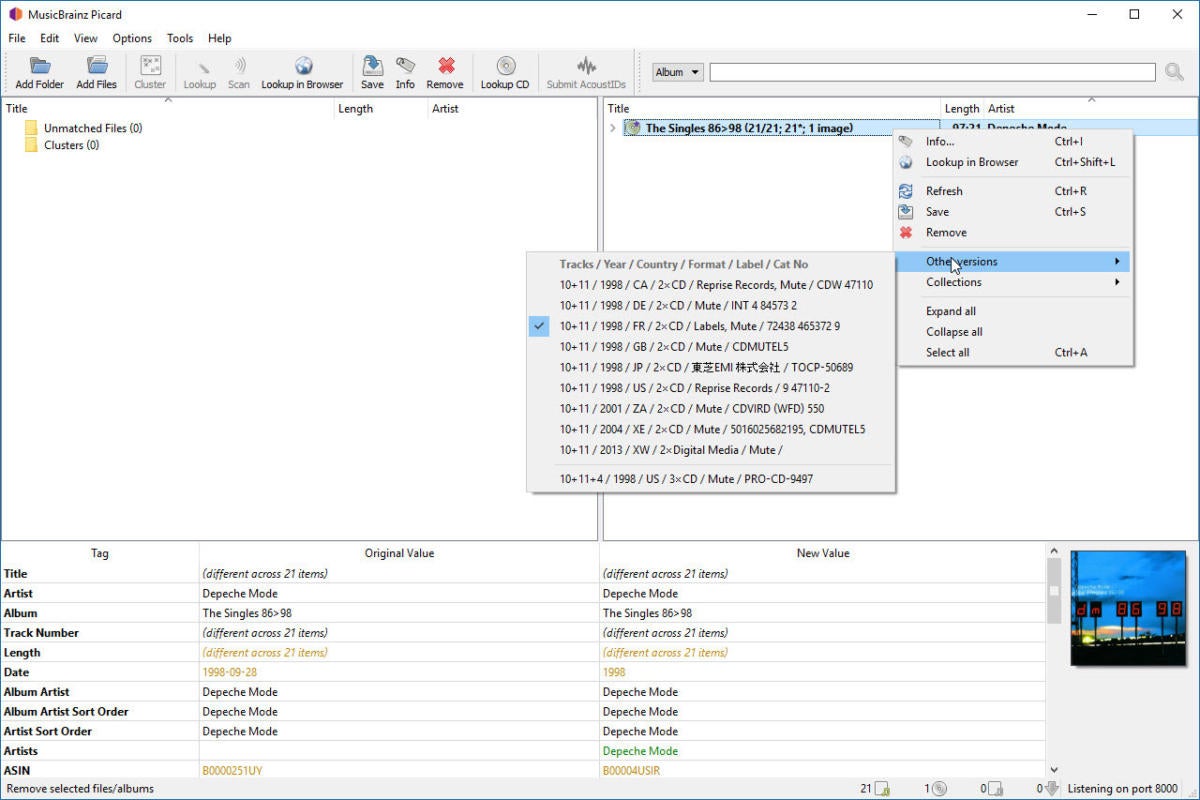Choose Lookup in Browser in context menu
The width and height of the screenshot is (1200, 800).
click(x=1014, y=162)
